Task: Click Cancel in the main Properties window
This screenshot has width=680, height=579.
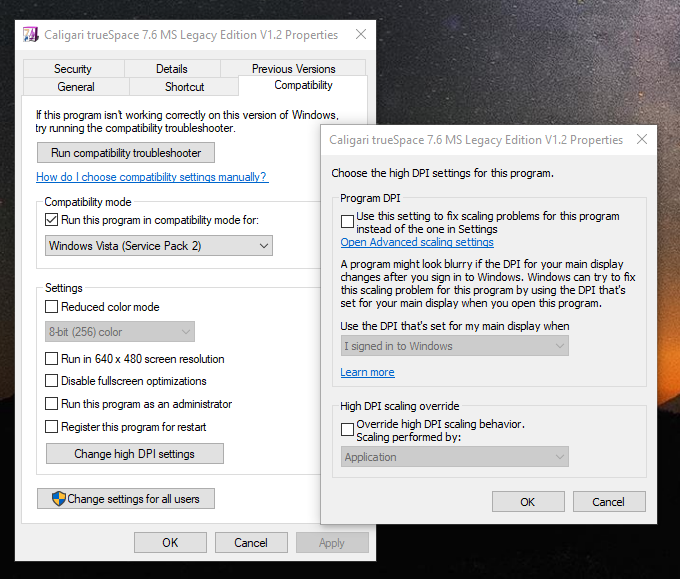Action: [251, 543]
